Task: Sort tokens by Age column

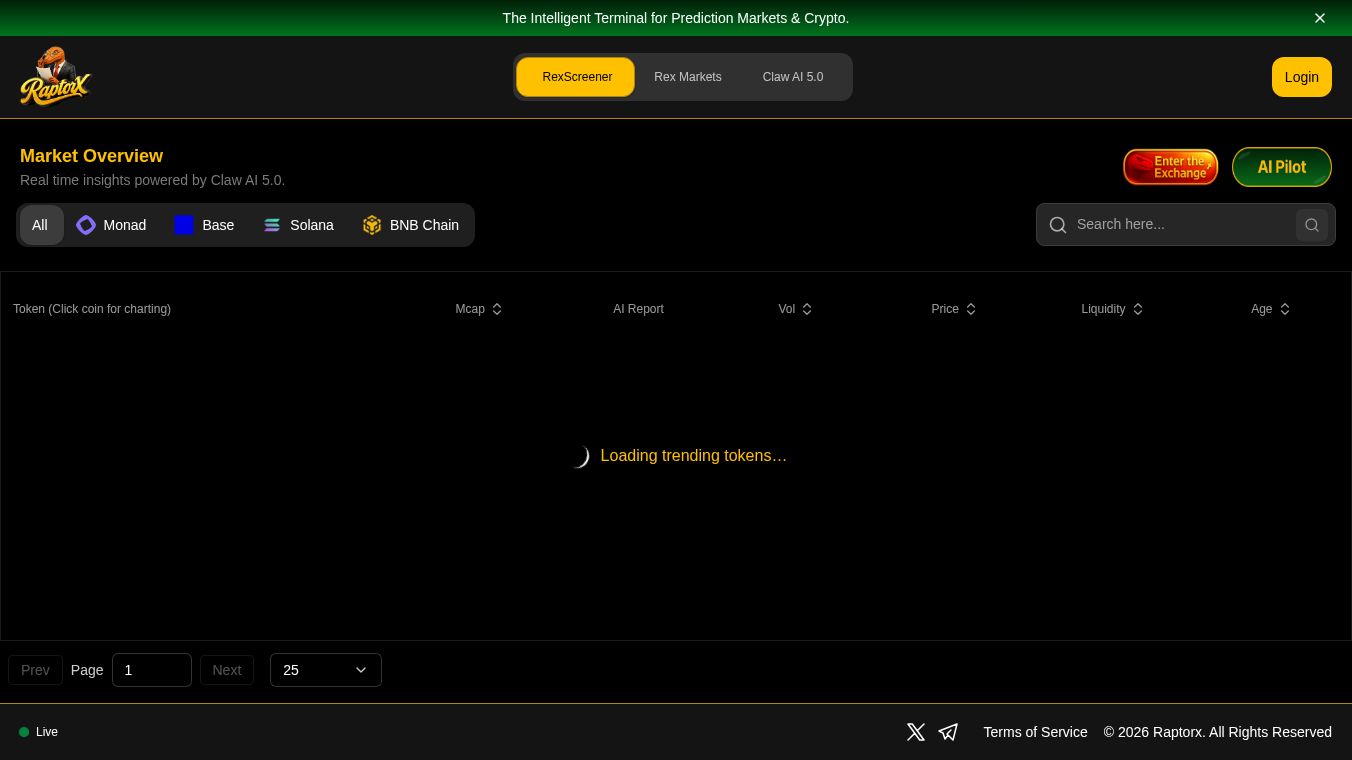Action: coord(1271,309)
